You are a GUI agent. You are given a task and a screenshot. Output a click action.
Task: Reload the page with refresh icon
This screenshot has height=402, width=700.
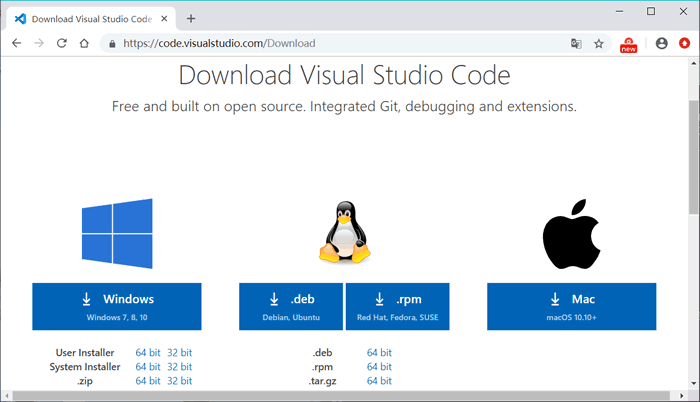(62, 43)
